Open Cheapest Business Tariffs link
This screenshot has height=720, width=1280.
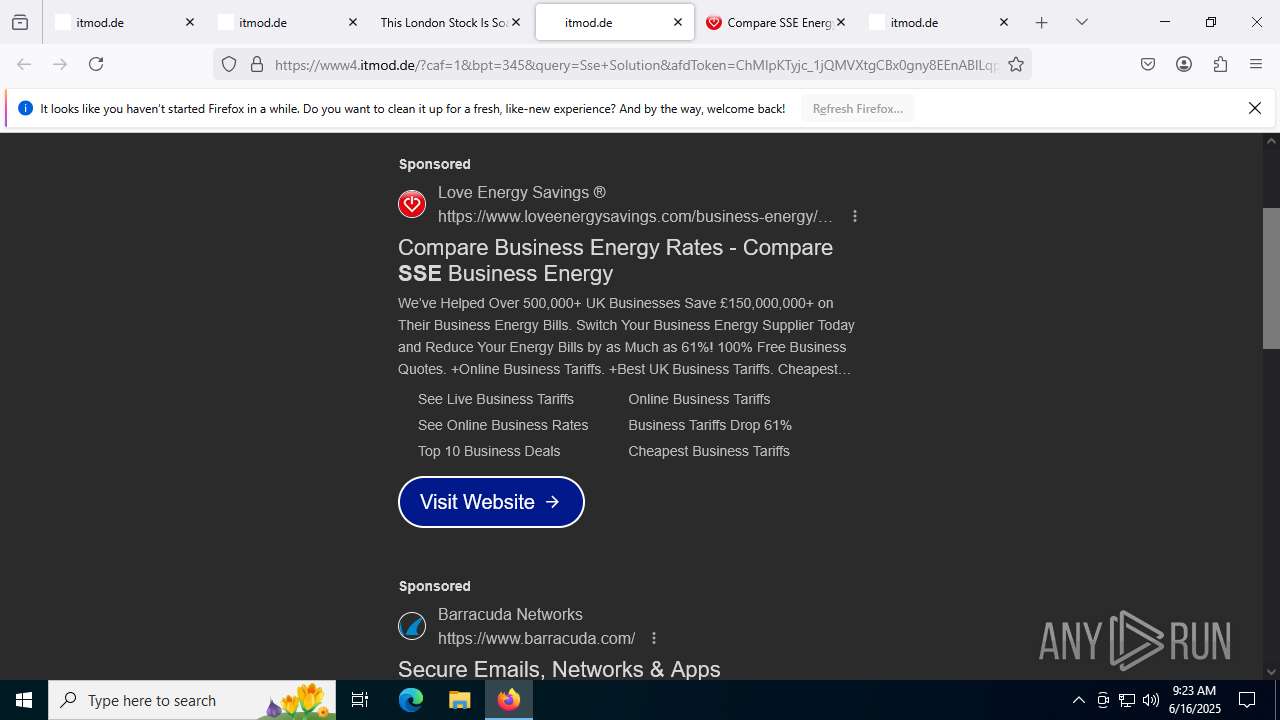709,451
